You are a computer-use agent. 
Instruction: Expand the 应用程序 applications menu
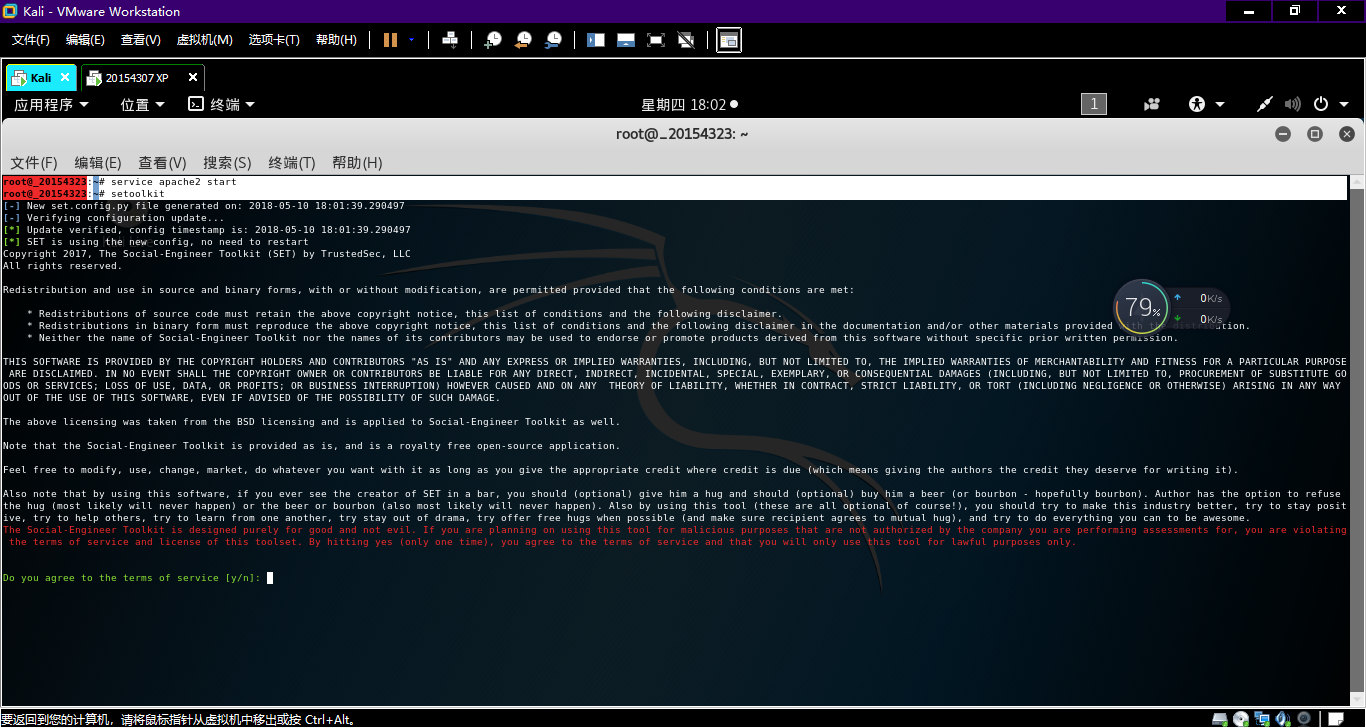(x=51, y=104)
